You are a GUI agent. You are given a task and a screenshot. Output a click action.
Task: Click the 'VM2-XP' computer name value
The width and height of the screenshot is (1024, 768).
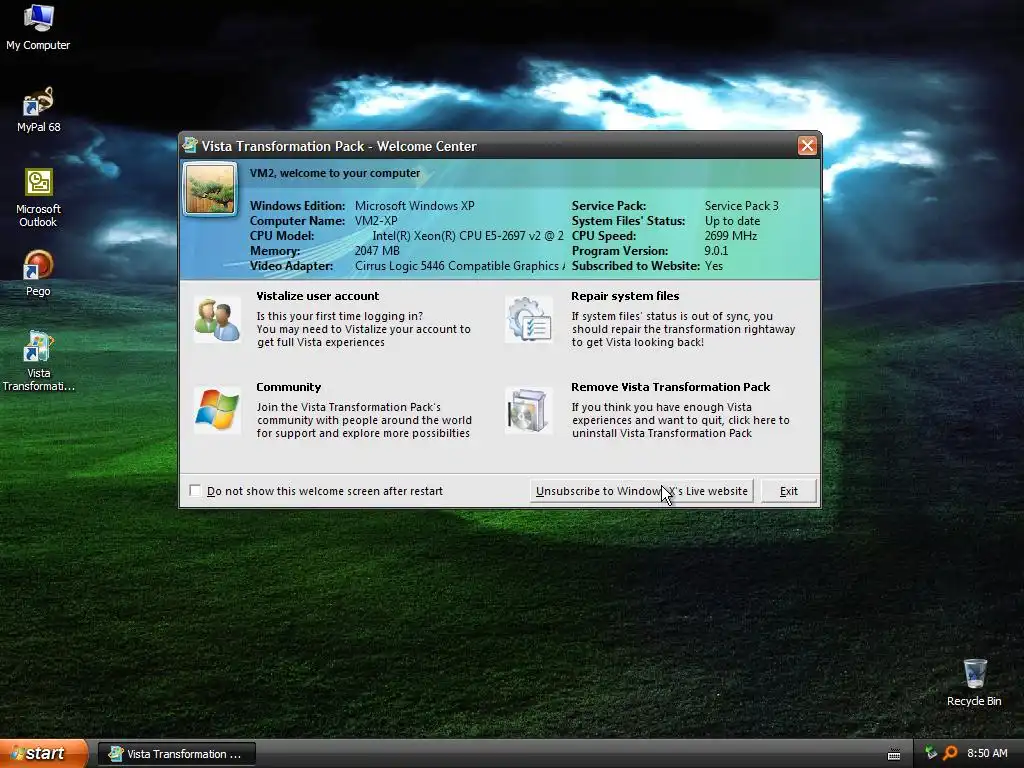pos(376,221)
